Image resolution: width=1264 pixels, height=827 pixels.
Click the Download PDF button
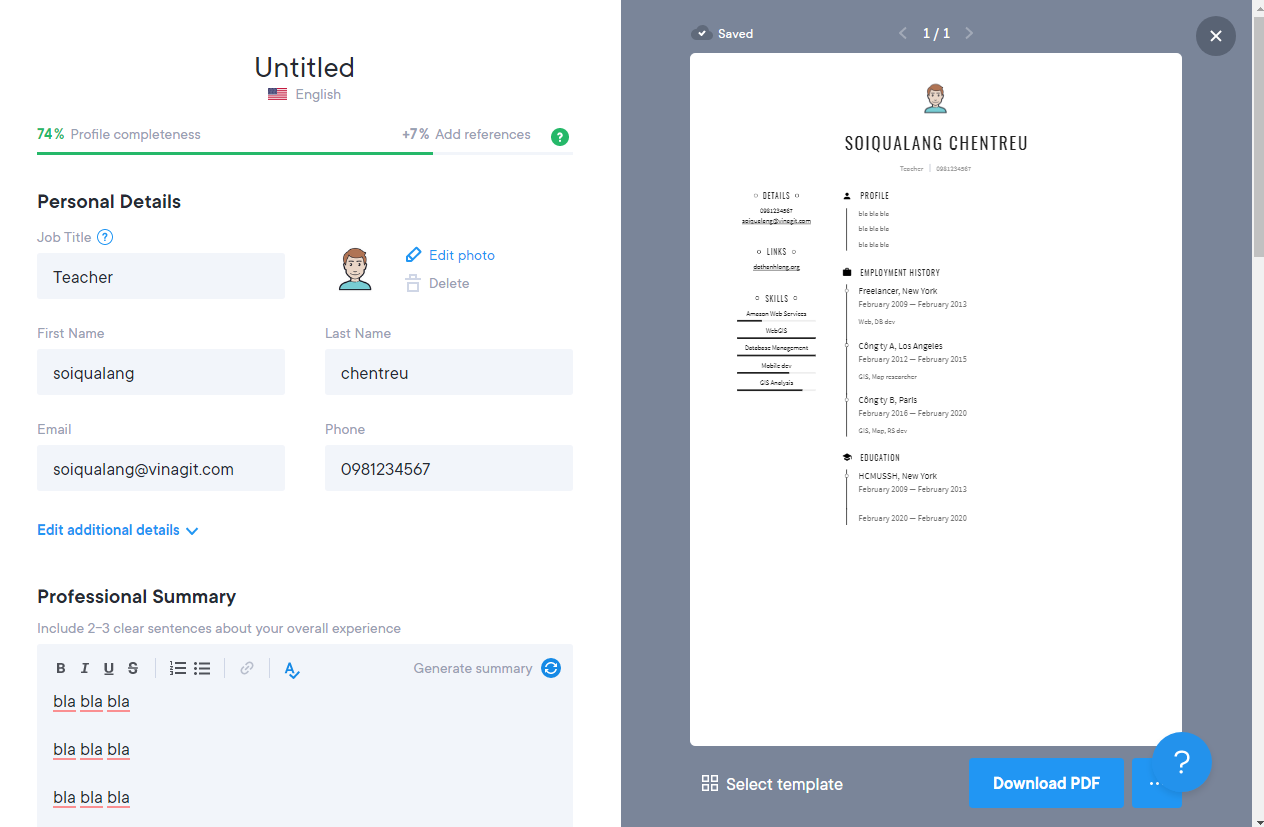click(x=1046, y=783)
